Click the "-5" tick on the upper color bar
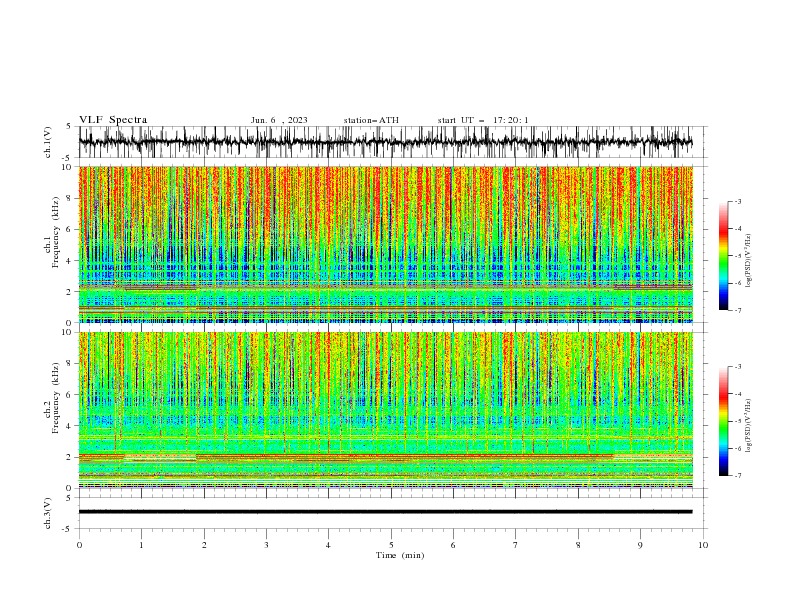The height and width of the screenshot is (612, 792). click(x=737, y=256)
